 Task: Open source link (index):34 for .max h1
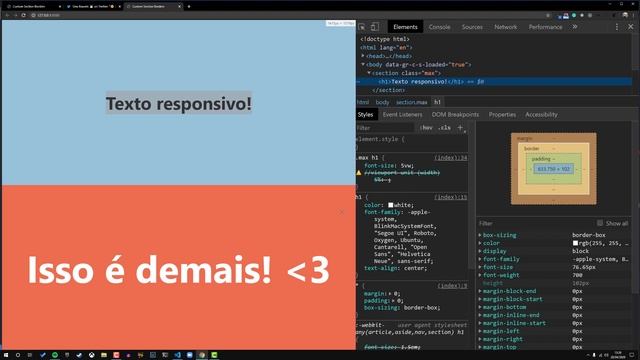coord(451,158)
